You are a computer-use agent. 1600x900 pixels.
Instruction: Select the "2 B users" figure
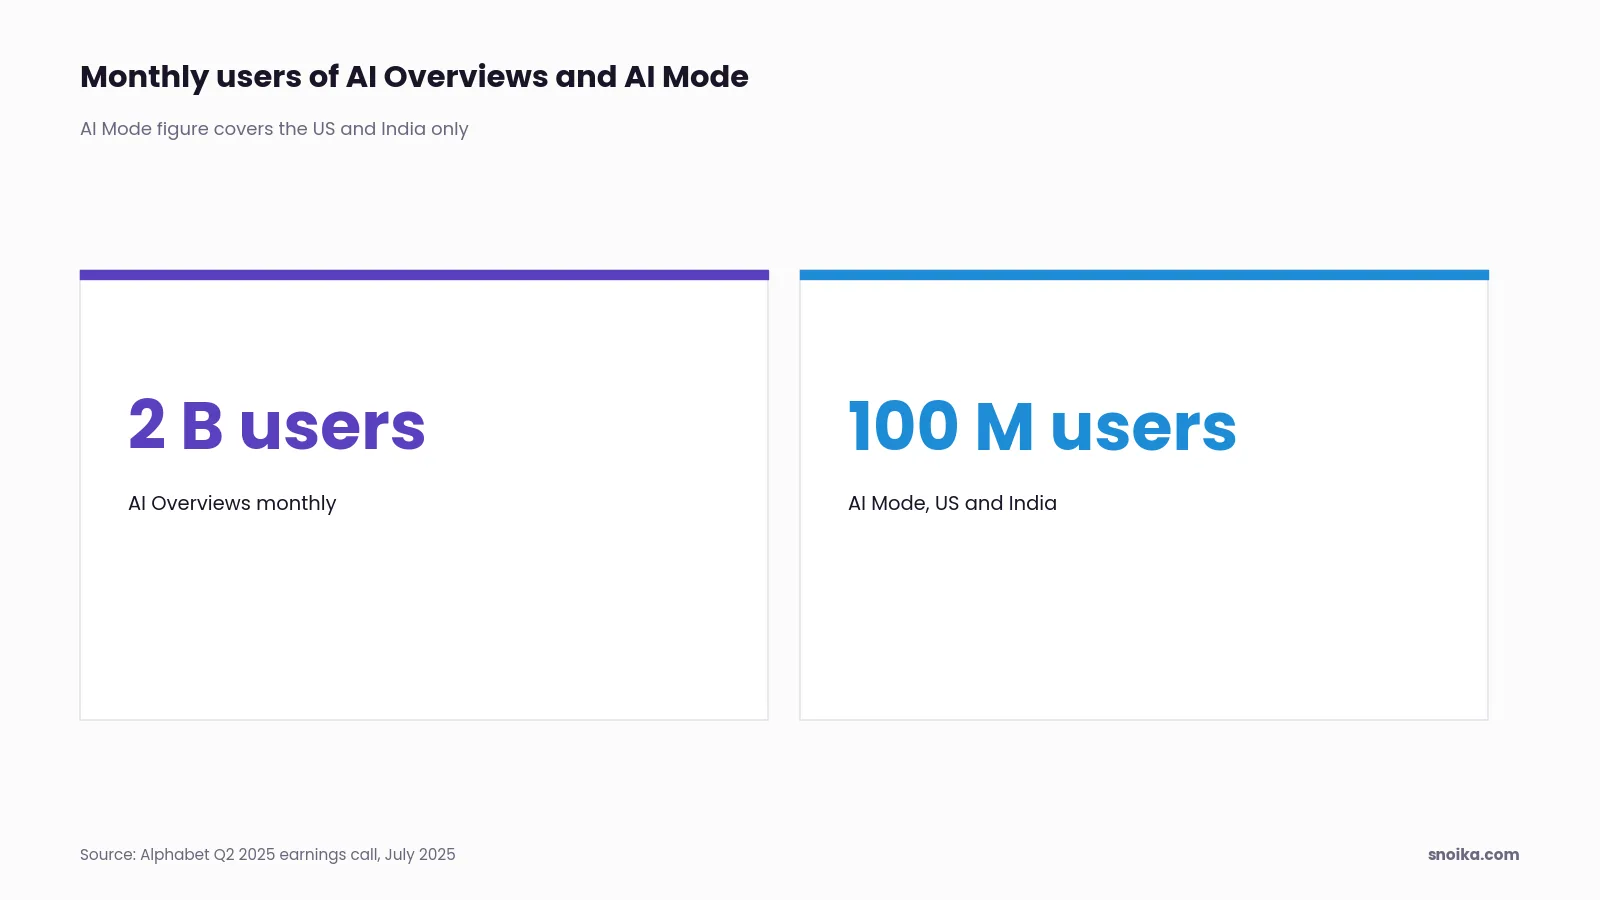pos(277,425)
